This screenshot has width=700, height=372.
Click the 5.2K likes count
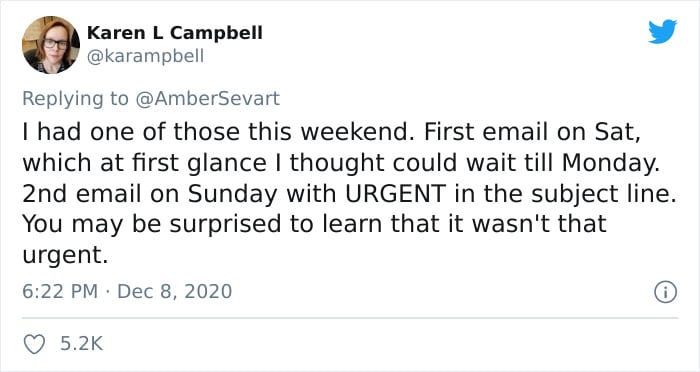pyautogui.click(x=82, y=344)
